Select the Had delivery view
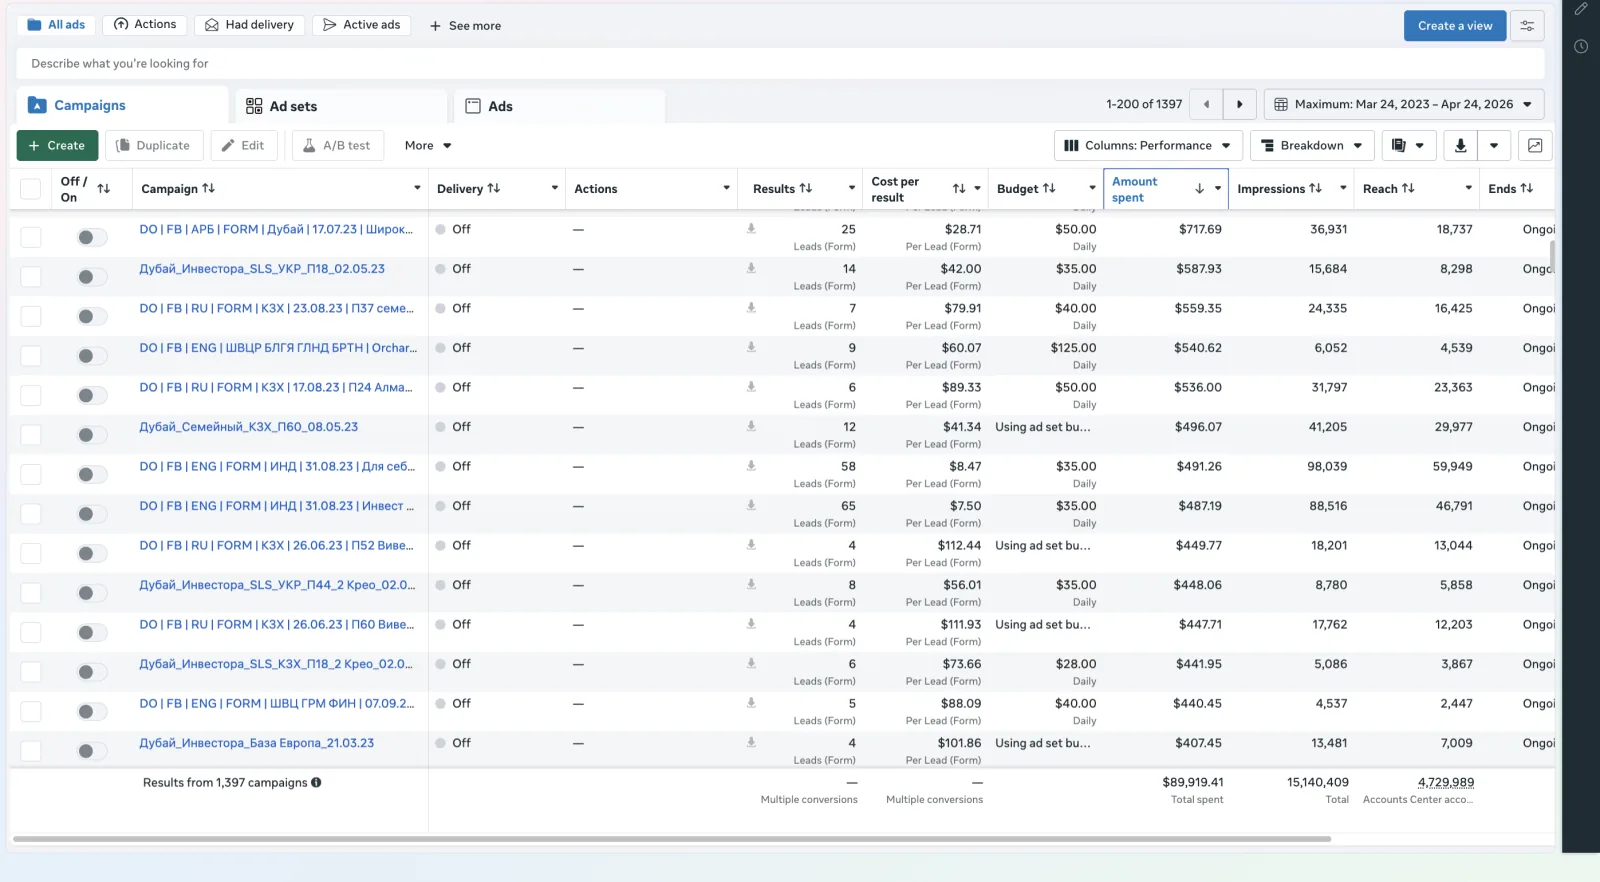 (250, 25)
